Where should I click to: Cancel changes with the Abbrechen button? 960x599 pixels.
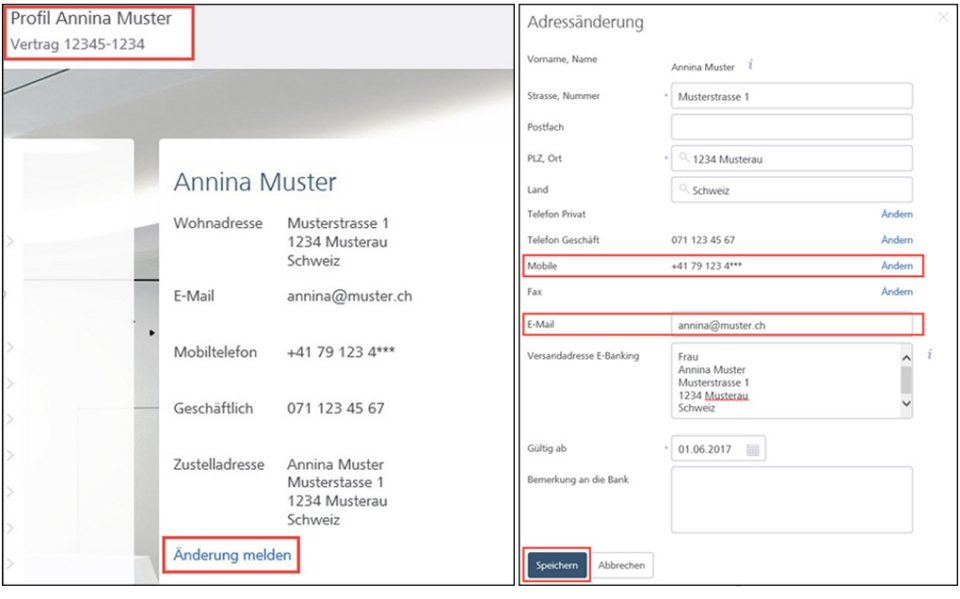(x=621, y=565)
